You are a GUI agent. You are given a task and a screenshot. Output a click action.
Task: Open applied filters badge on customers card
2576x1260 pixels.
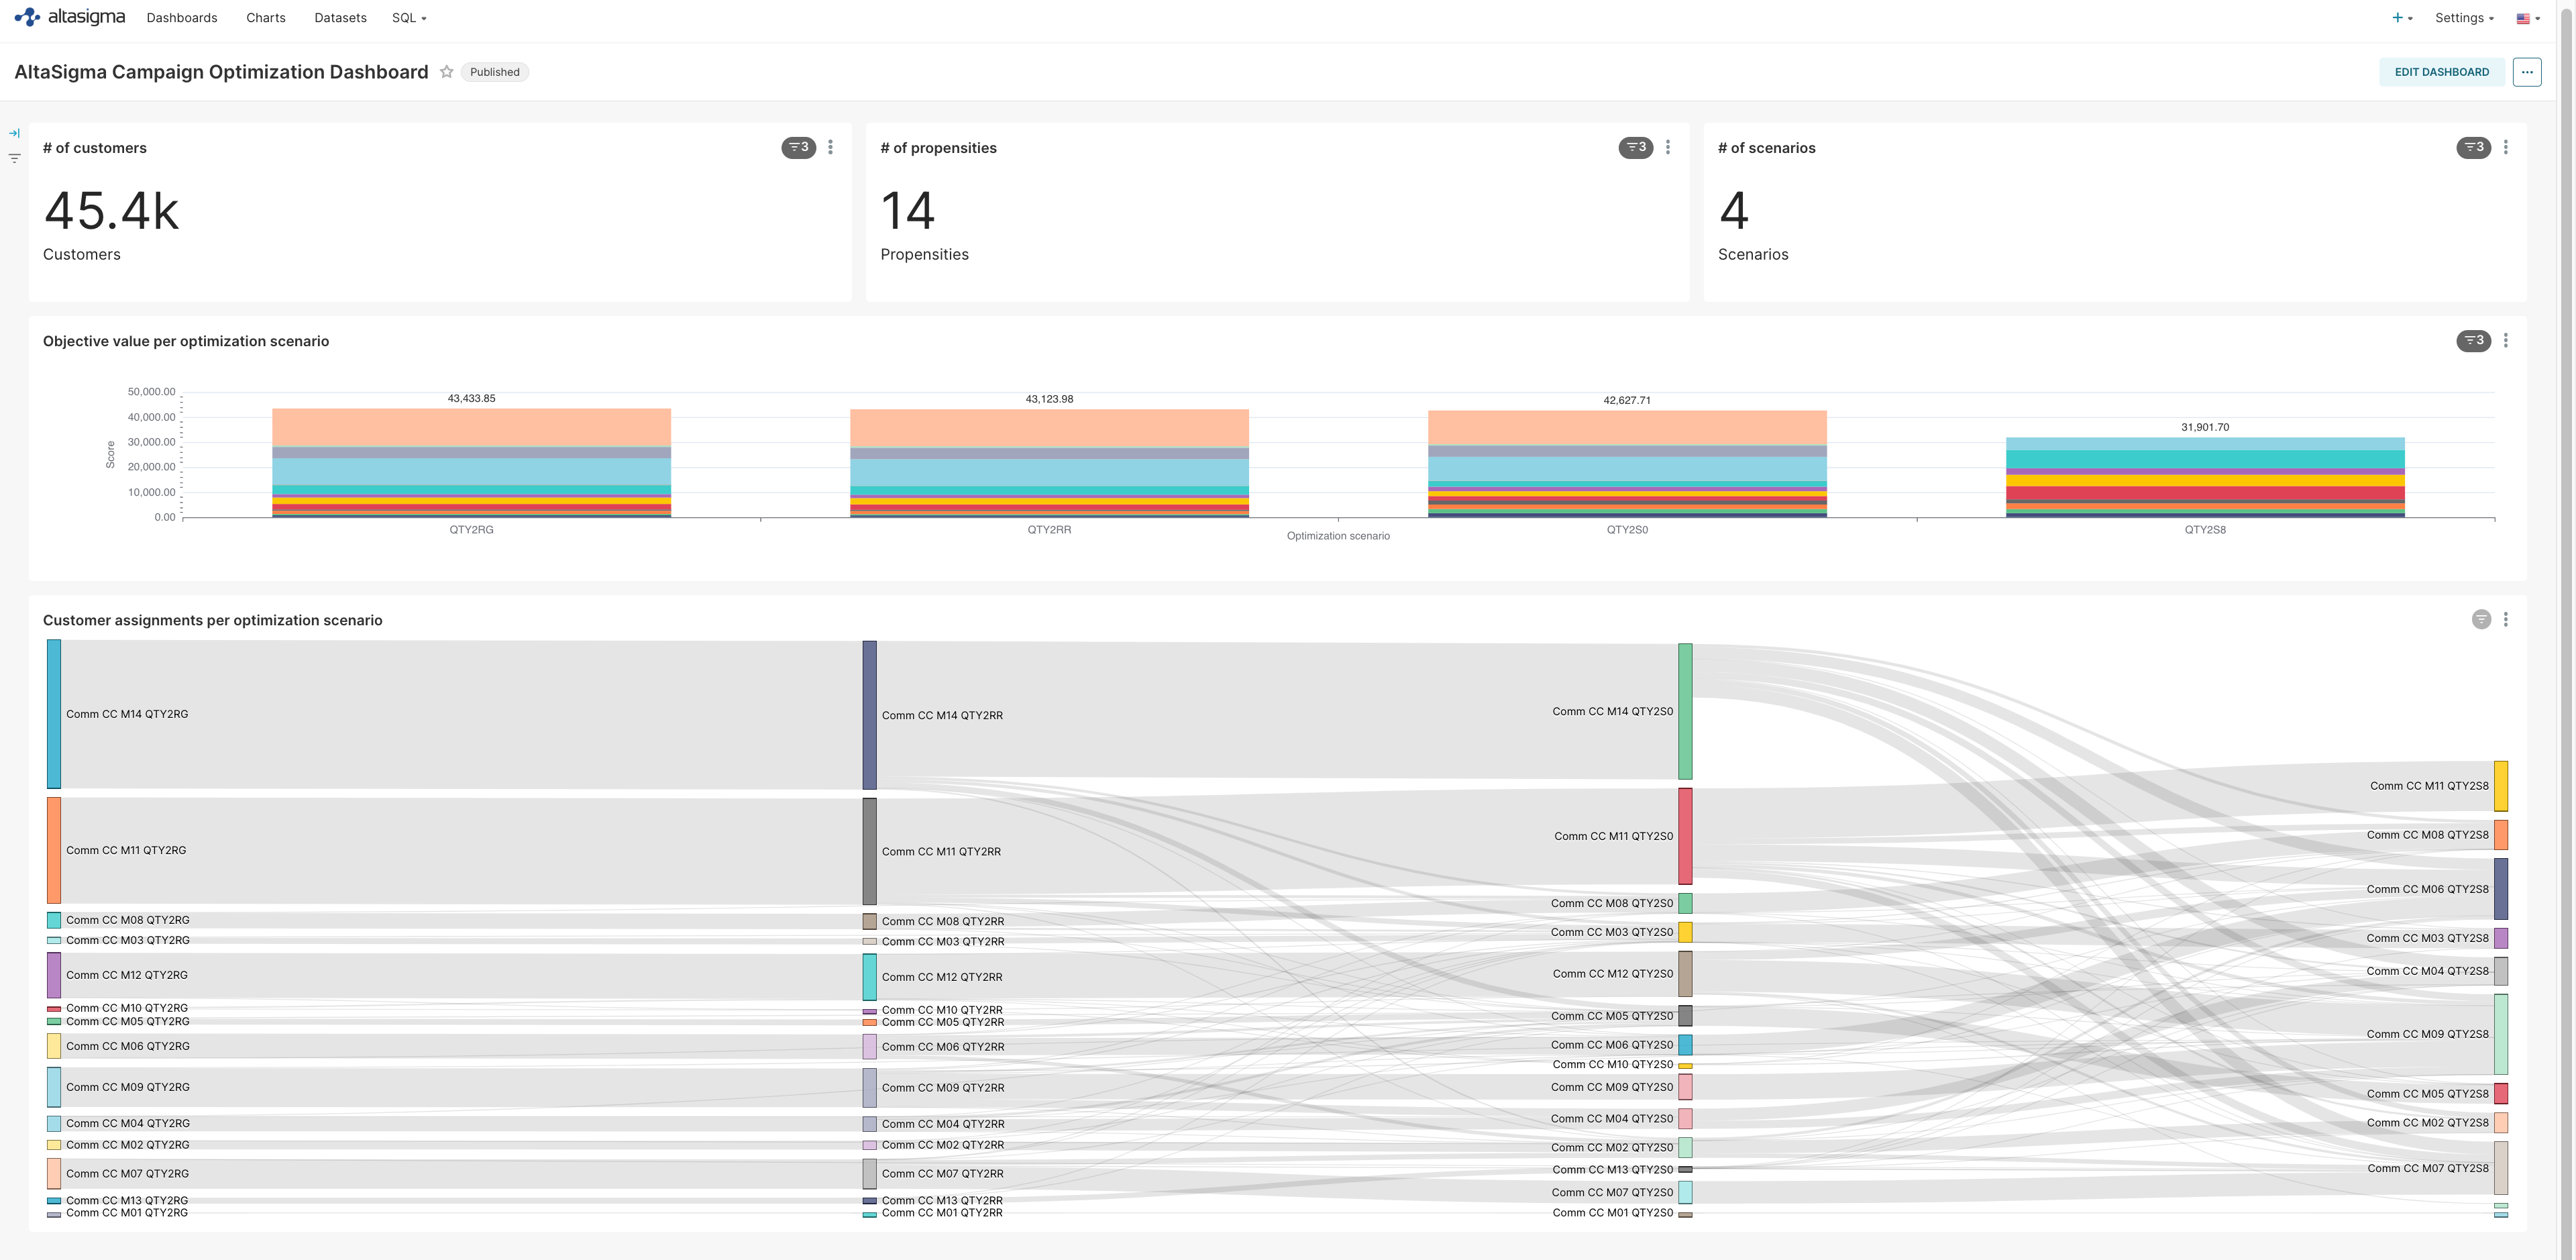pyautogui.click(x=798, y=148)
